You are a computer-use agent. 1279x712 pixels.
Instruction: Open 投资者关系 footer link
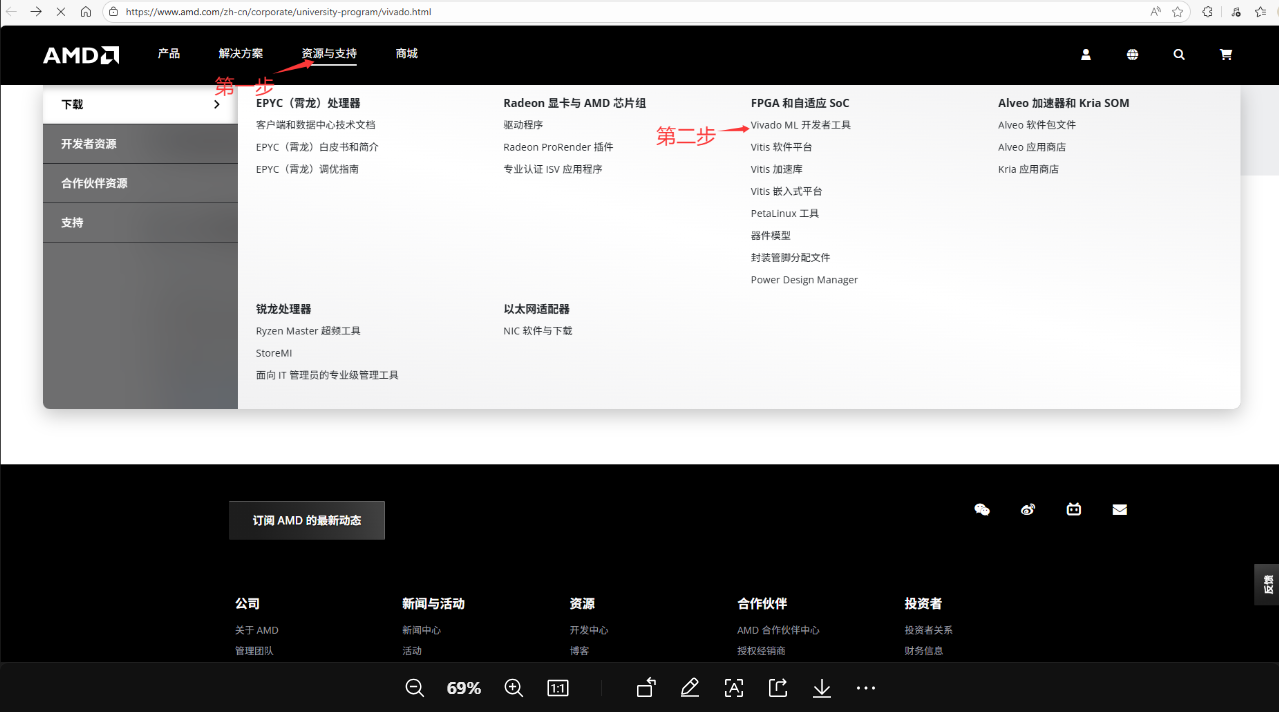(929, 630)
